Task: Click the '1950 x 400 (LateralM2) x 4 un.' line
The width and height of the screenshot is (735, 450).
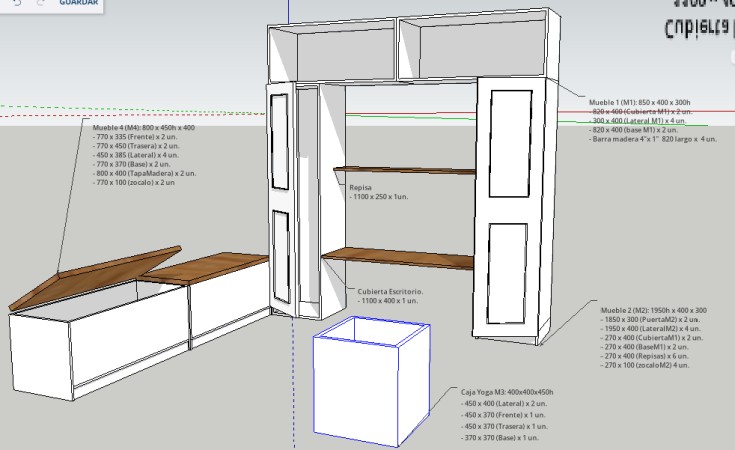Action: (651, 329)
